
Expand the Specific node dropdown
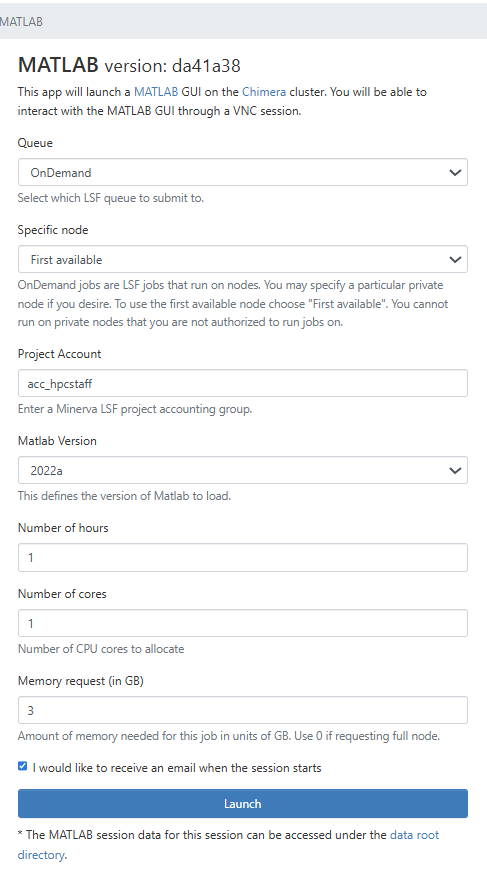click(243, 259)
